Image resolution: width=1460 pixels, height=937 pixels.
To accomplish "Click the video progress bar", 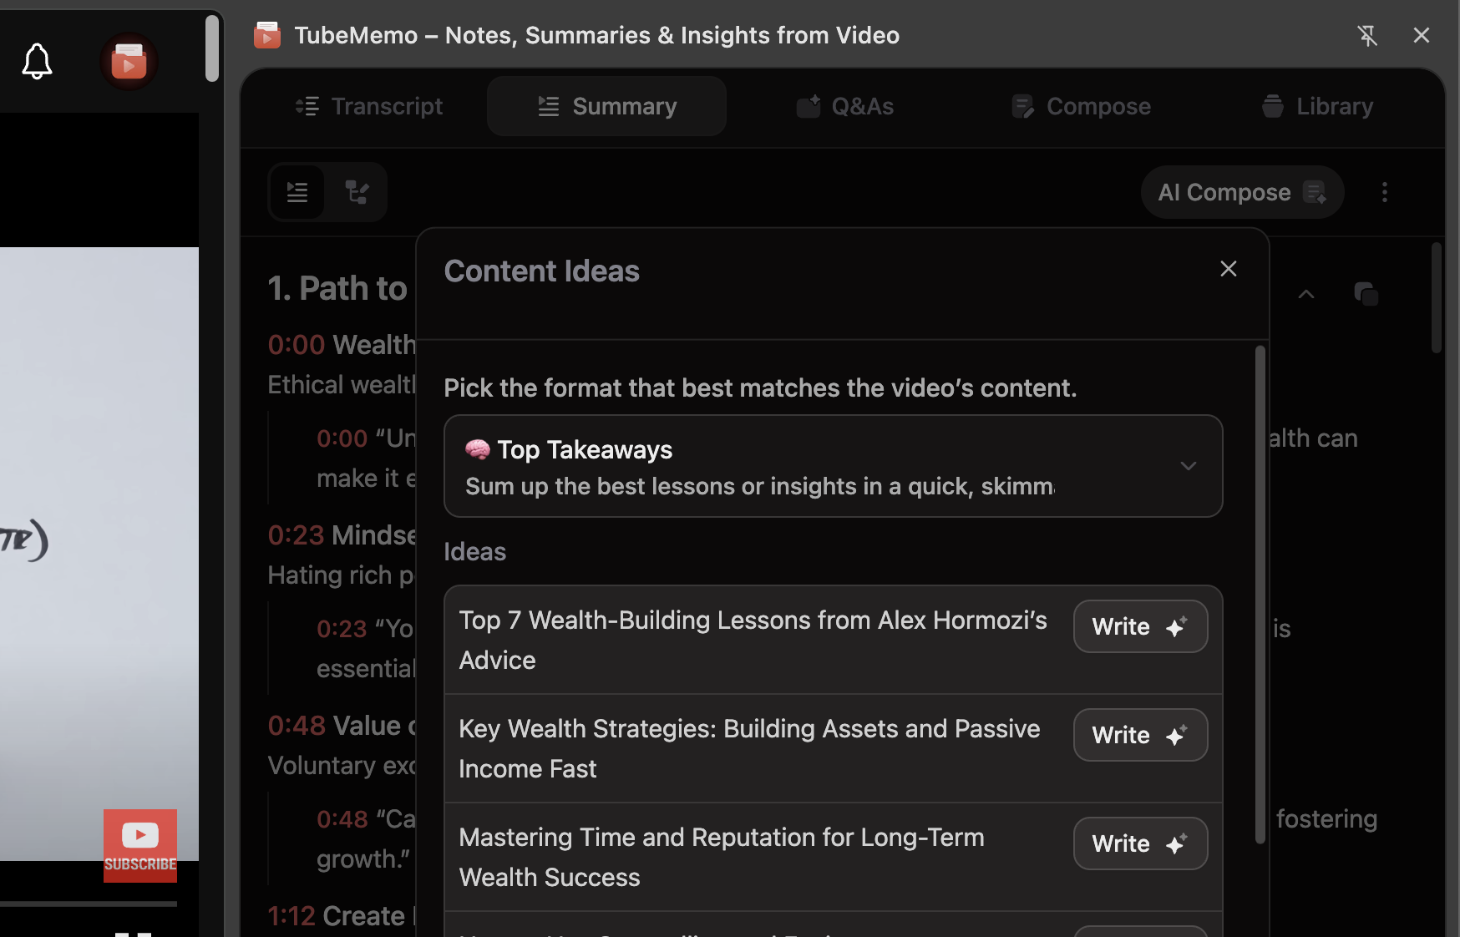I will (88, 903).
